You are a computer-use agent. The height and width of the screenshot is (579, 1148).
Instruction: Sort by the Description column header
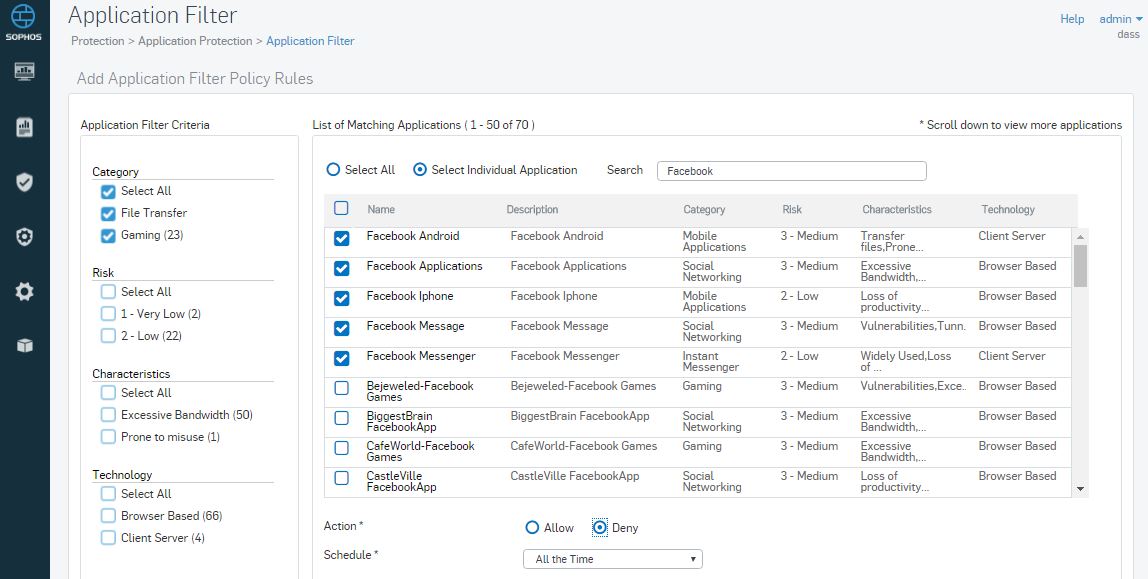pyautogui.click(x=532, y=209)
